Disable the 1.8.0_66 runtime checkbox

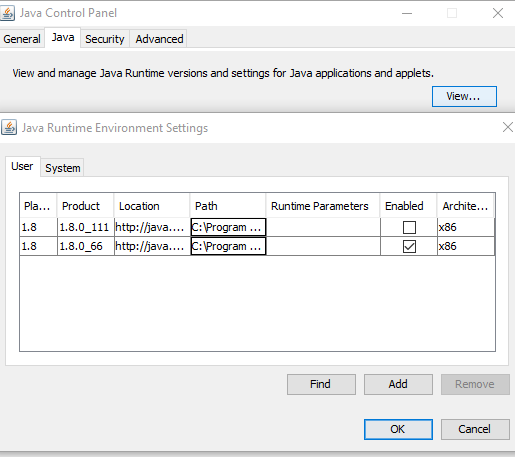click(409, 246)
